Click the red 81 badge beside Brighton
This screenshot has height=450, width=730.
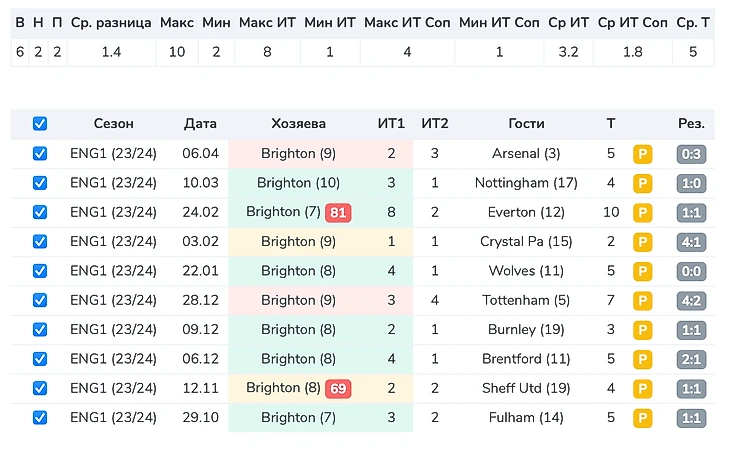(x=338, y=213)
